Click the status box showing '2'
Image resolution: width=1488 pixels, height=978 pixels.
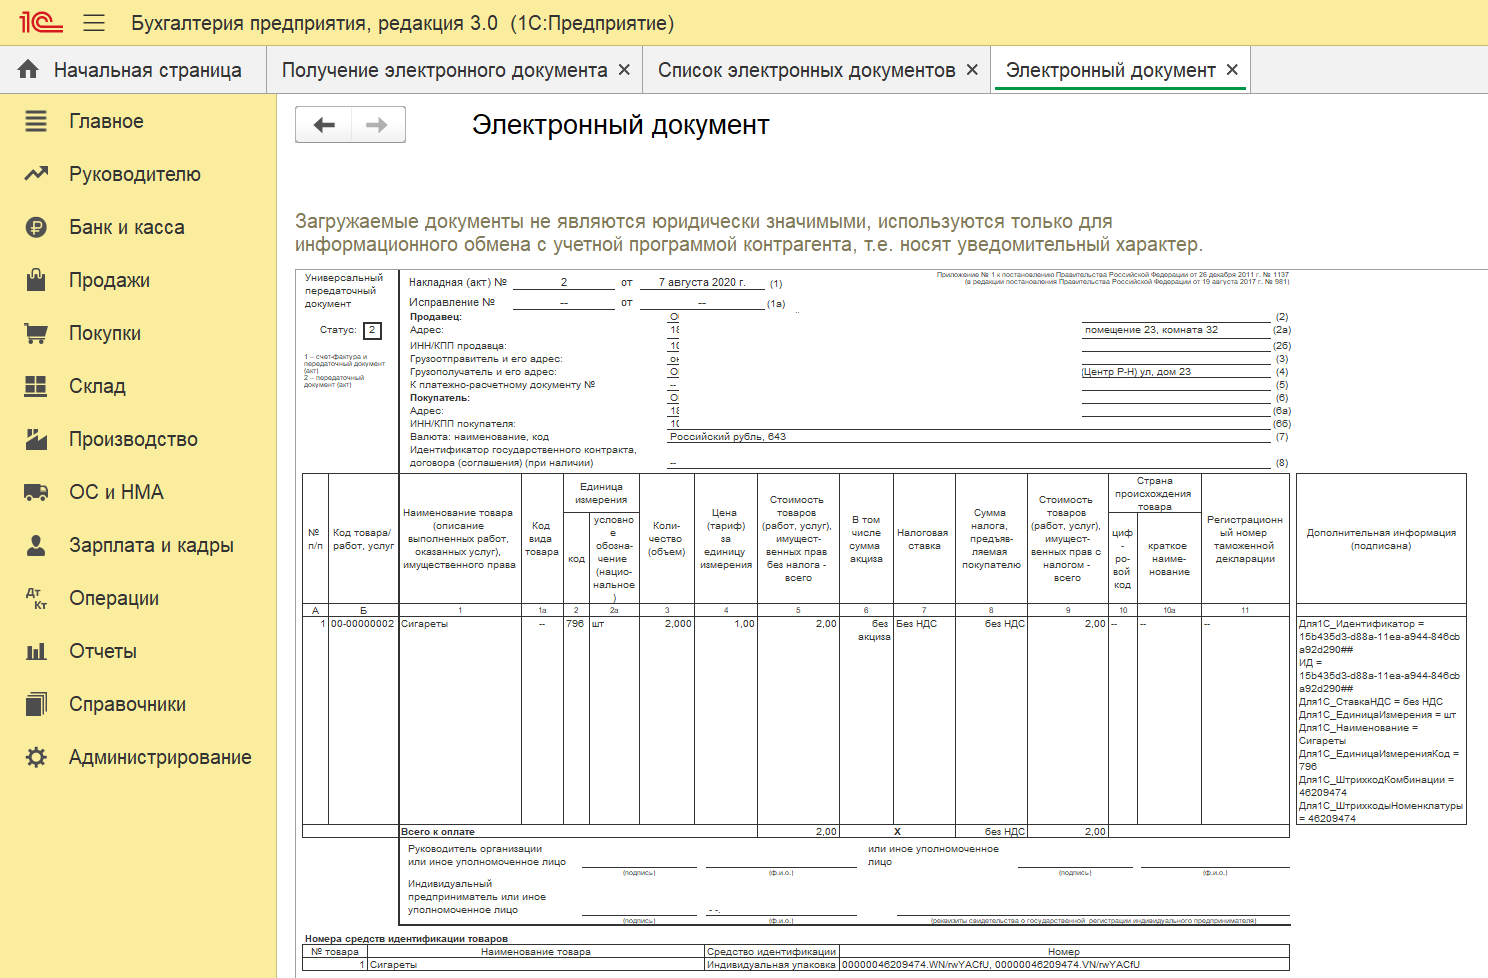point(372,330)
